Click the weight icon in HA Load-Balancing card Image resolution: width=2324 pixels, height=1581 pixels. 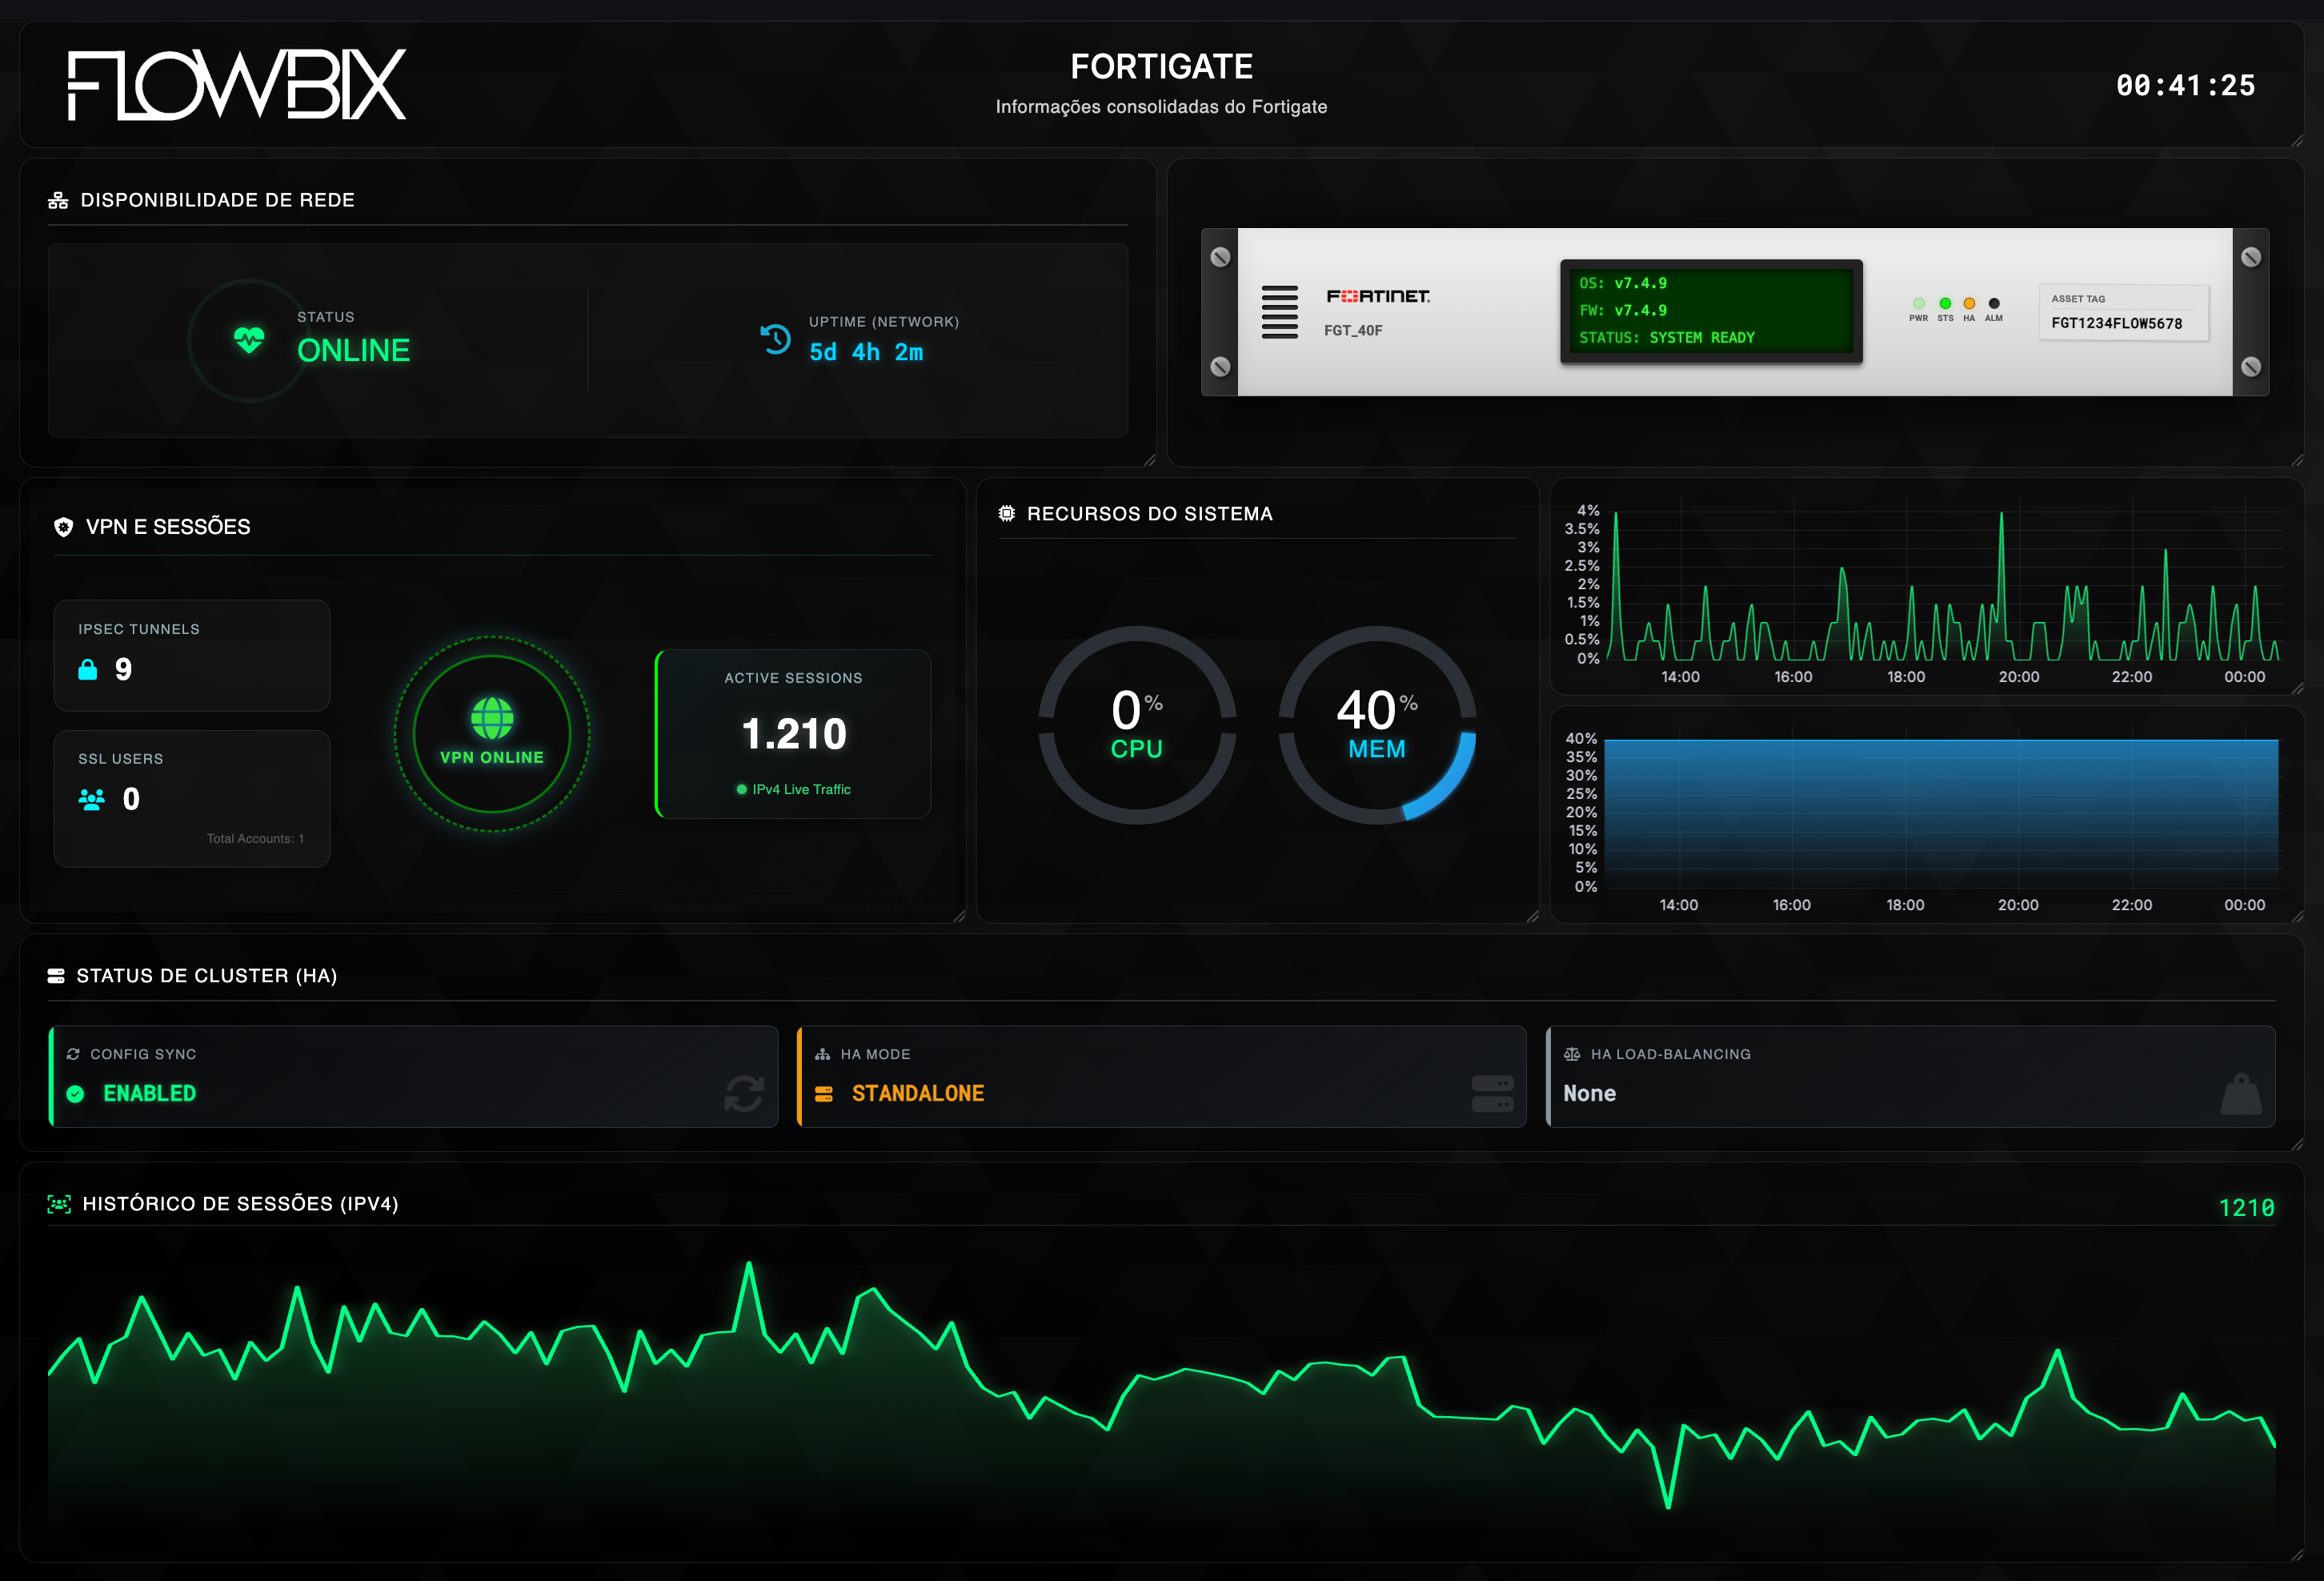(2241, 1093)
